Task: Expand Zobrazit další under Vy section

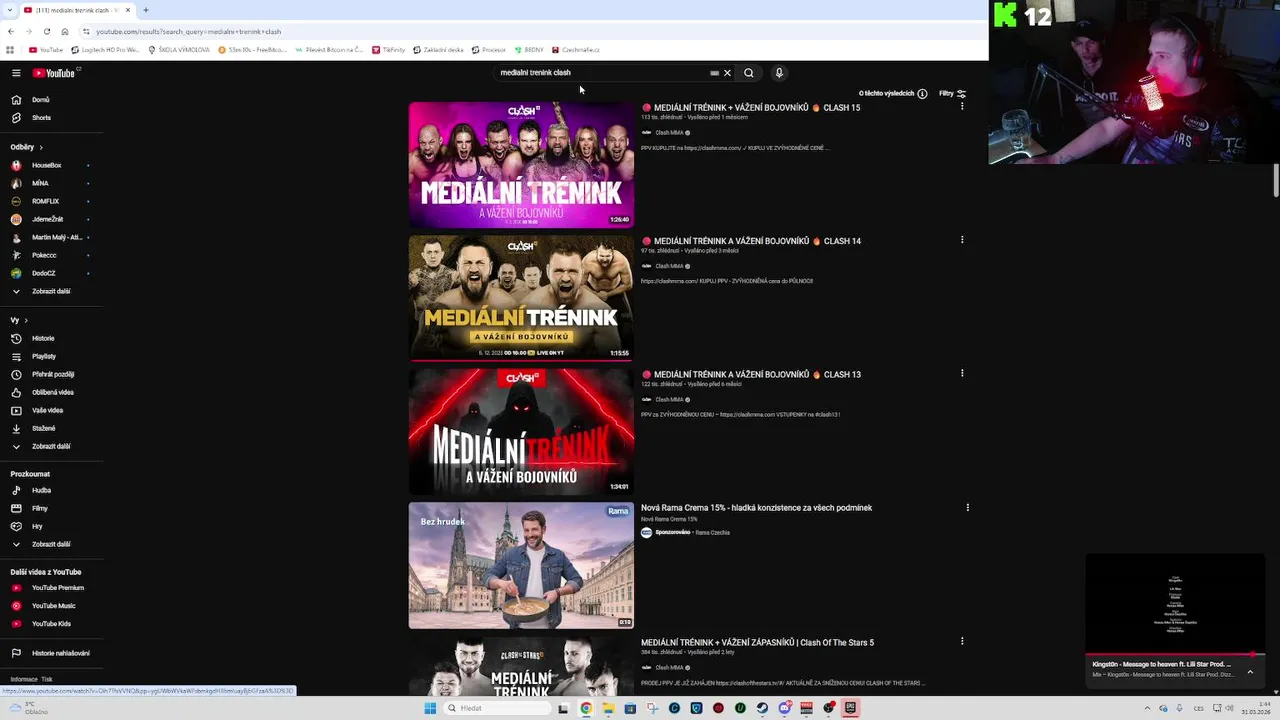Action: pos(50,446)
